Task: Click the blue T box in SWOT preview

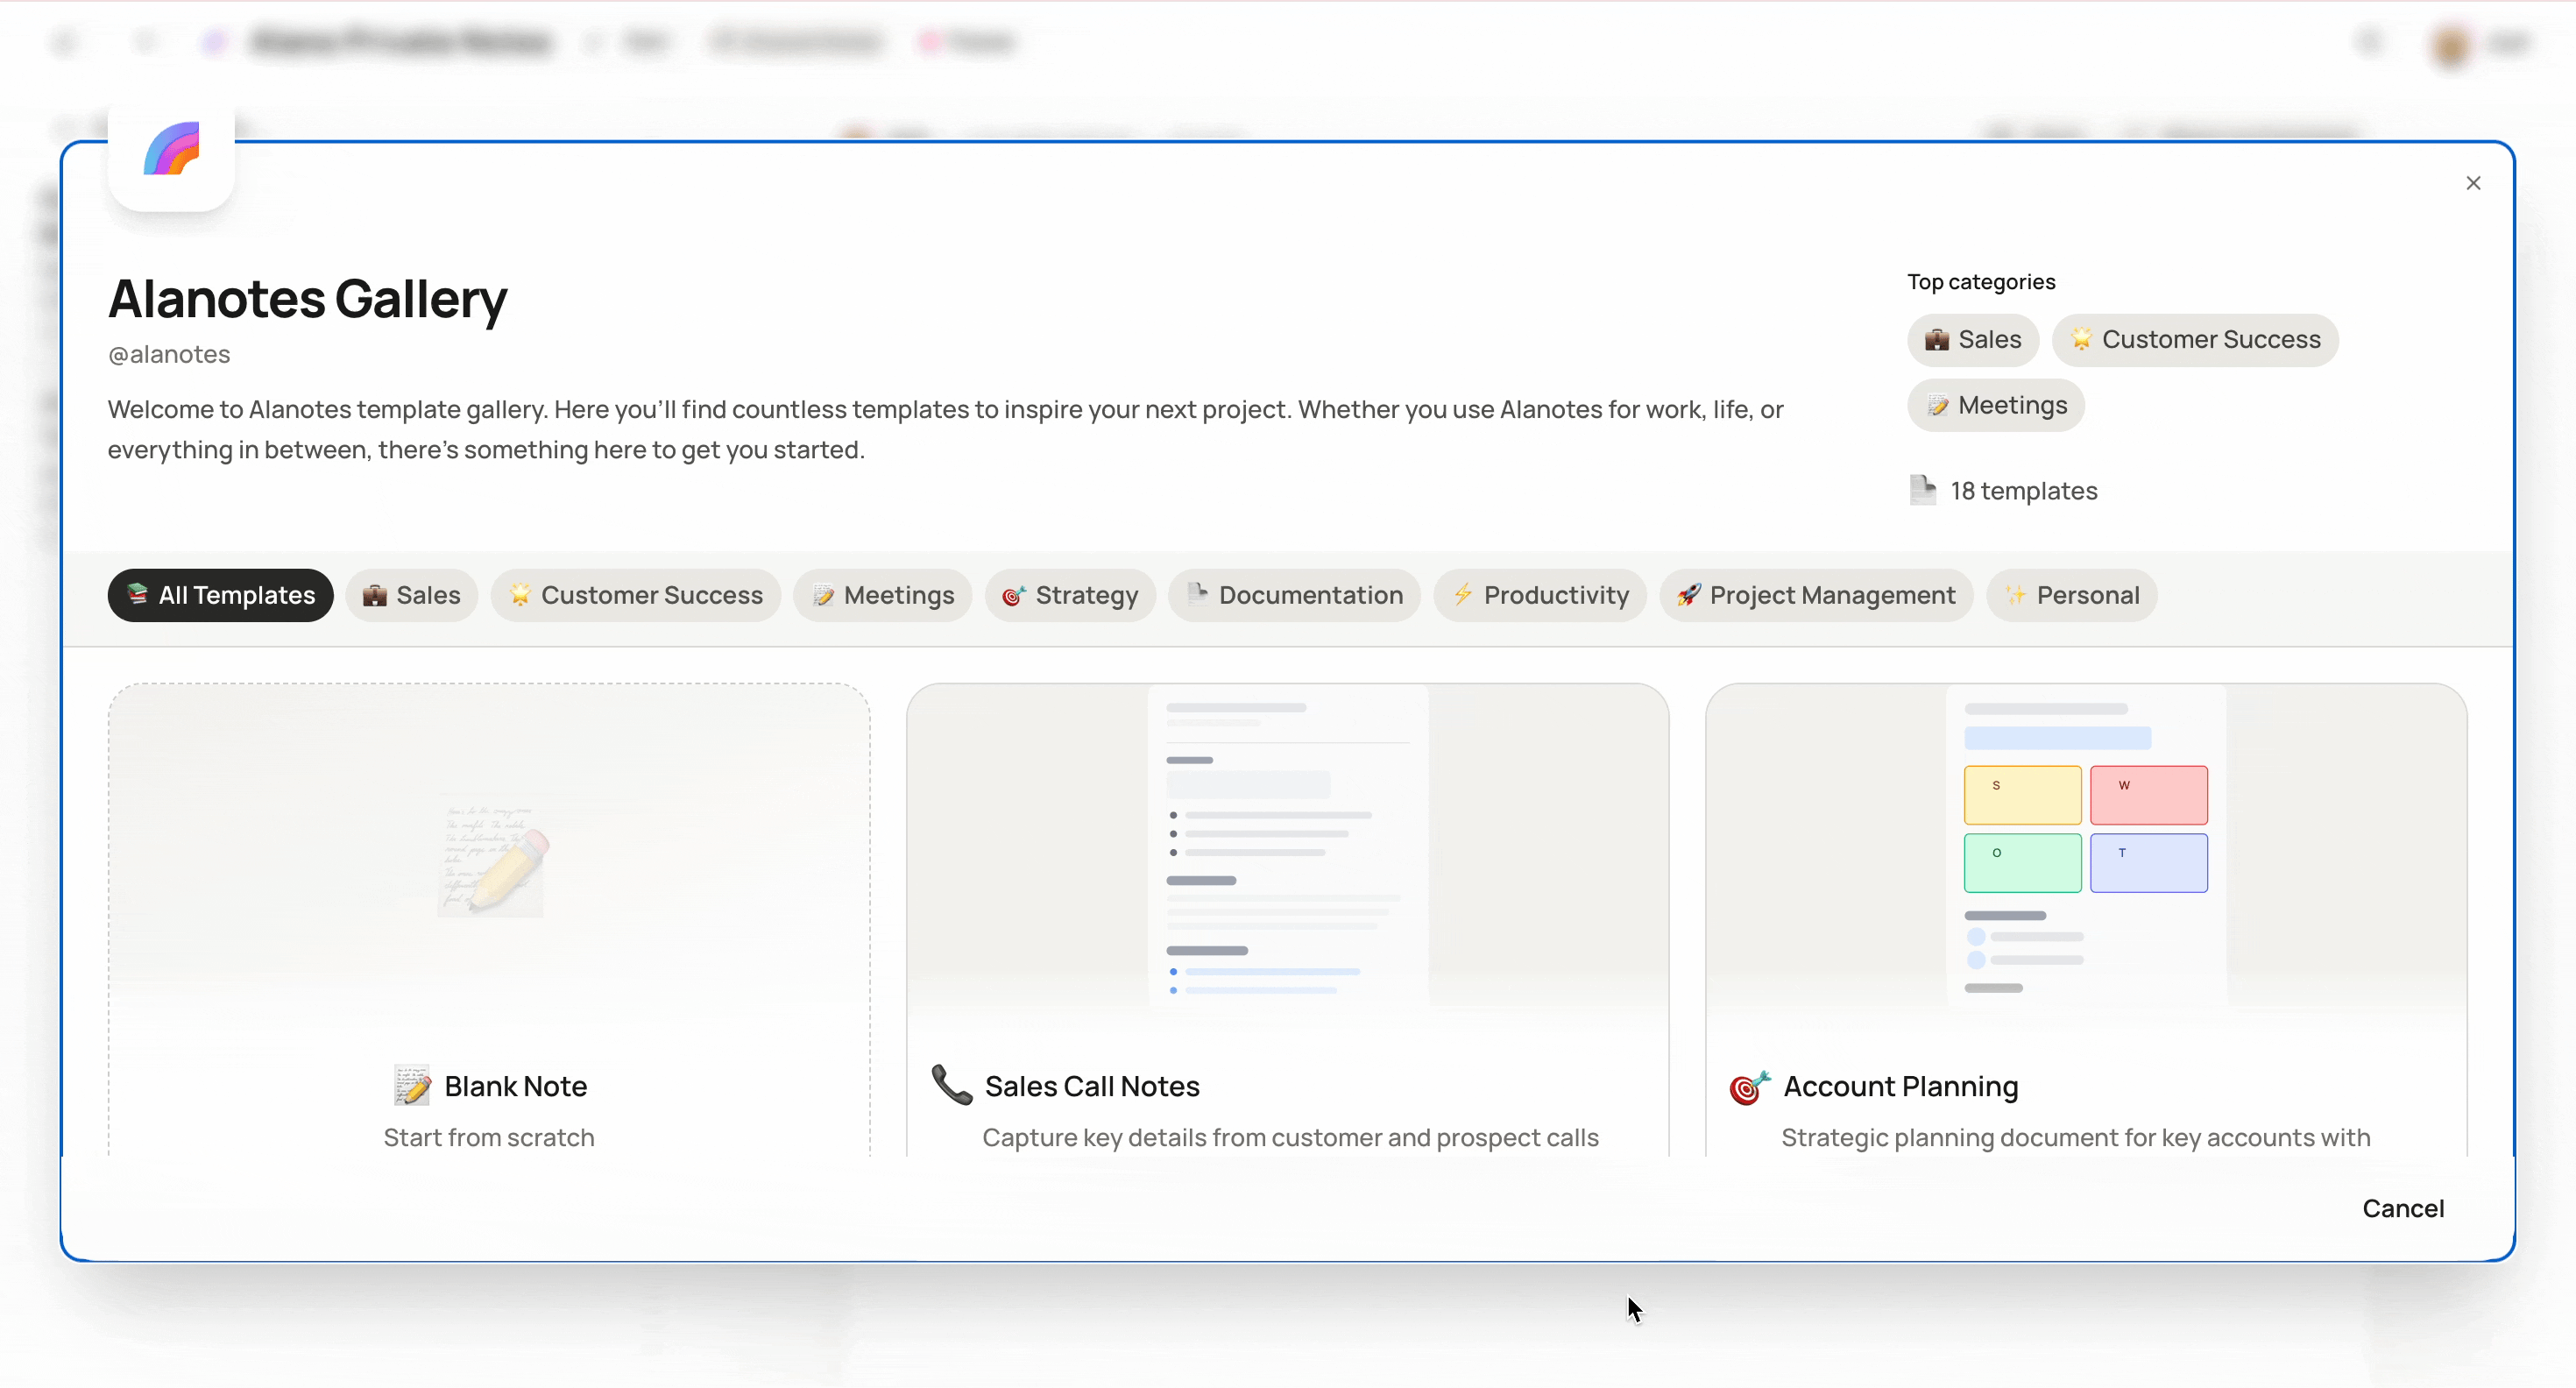Action: coord(2148,863)
